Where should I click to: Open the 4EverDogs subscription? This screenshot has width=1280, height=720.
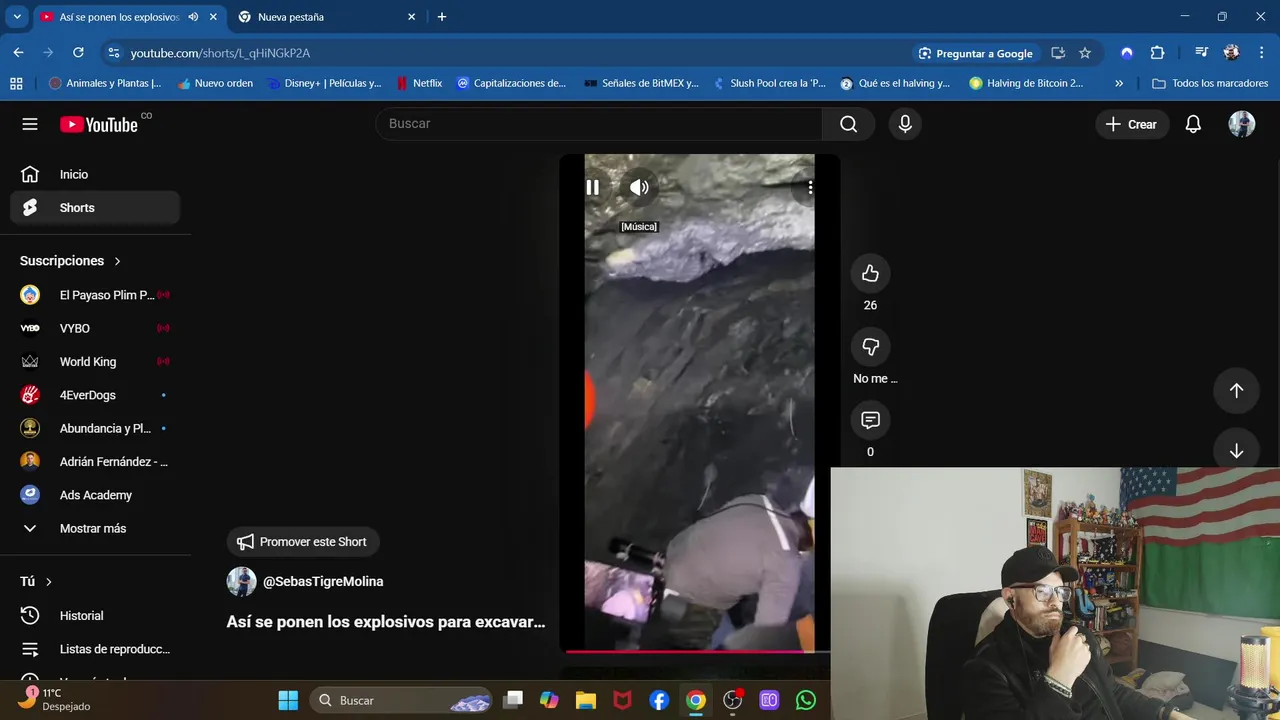(95, 395)
